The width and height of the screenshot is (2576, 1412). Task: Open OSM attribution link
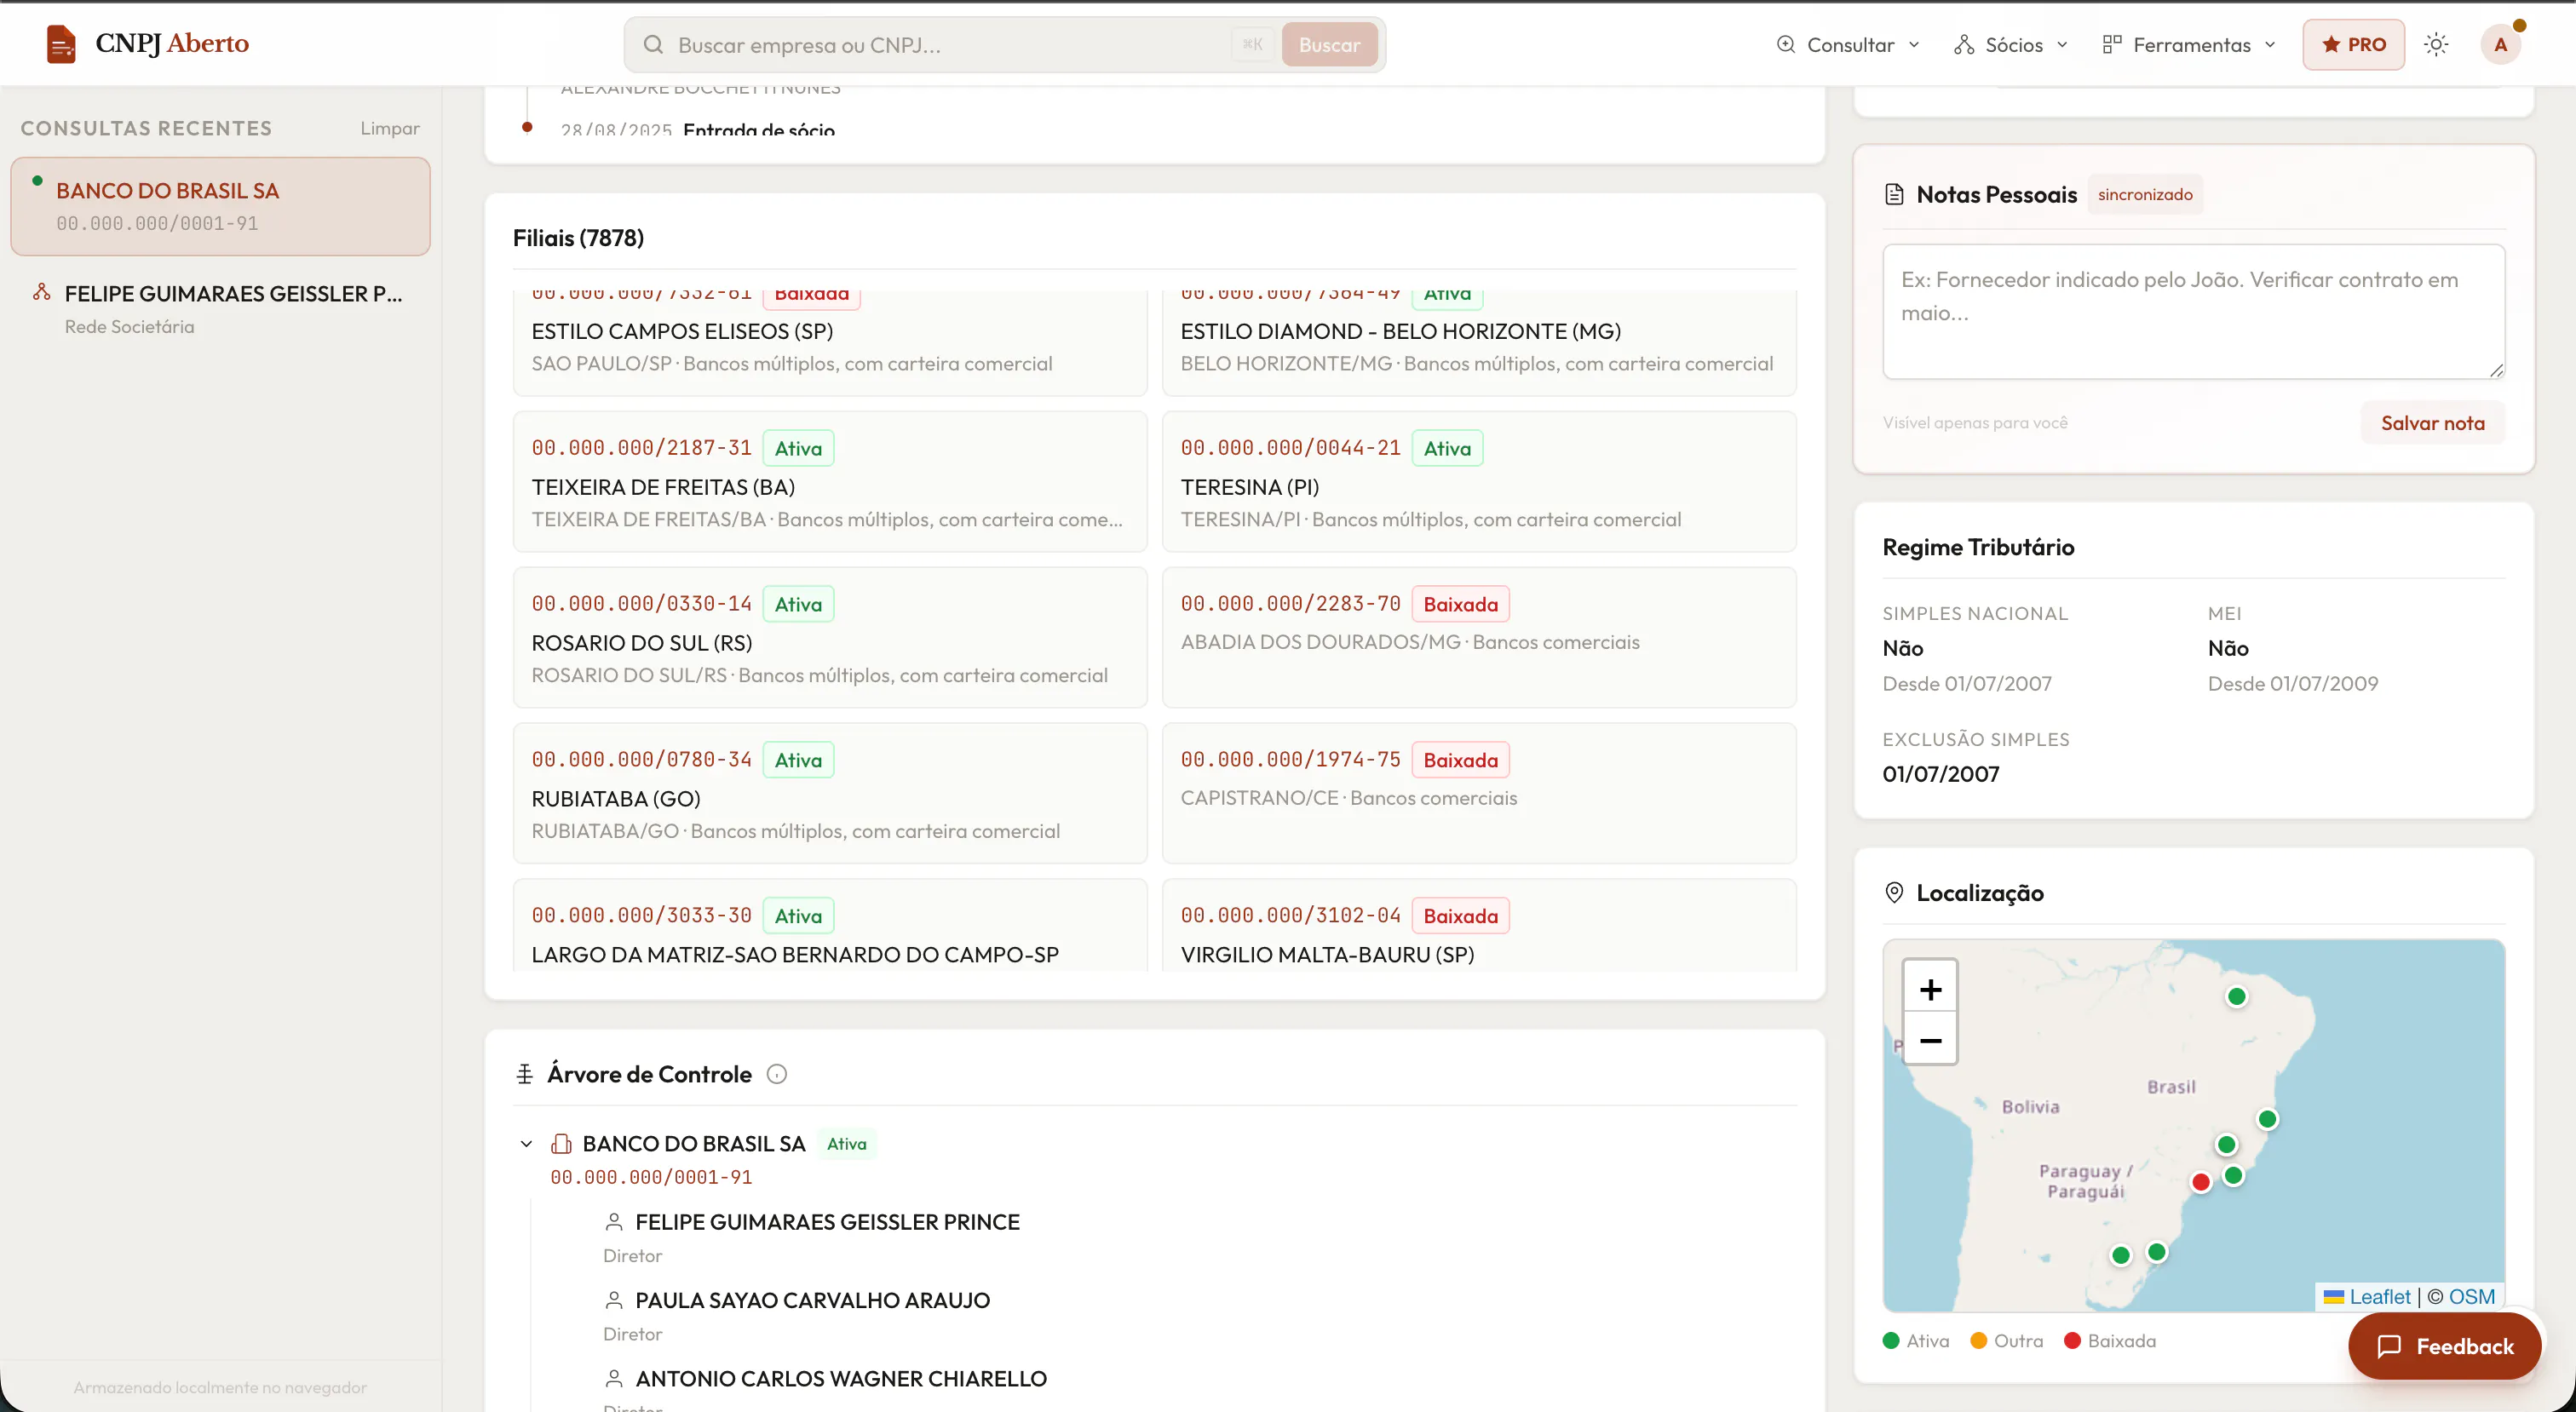(2471, 1297)
